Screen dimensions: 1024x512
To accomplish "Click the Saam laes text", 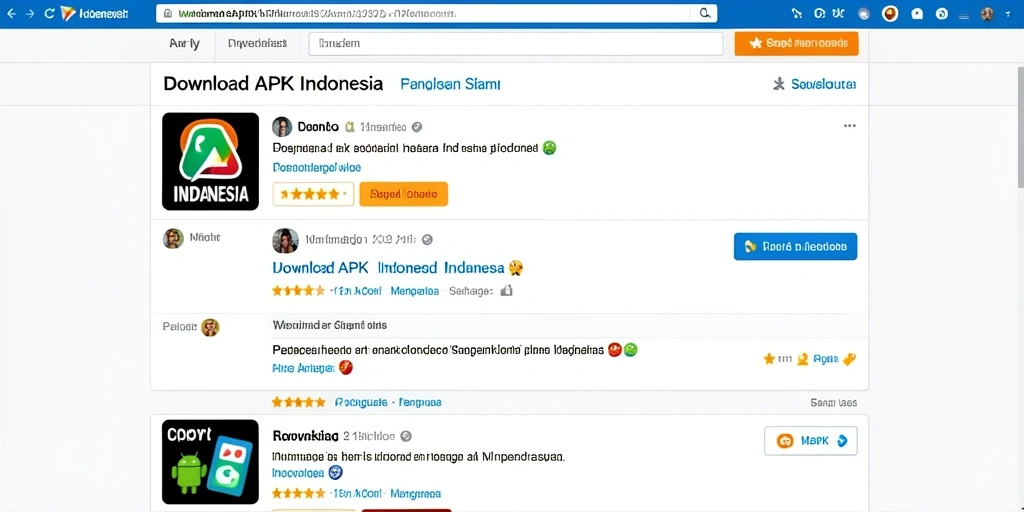I will pos(834,403).
